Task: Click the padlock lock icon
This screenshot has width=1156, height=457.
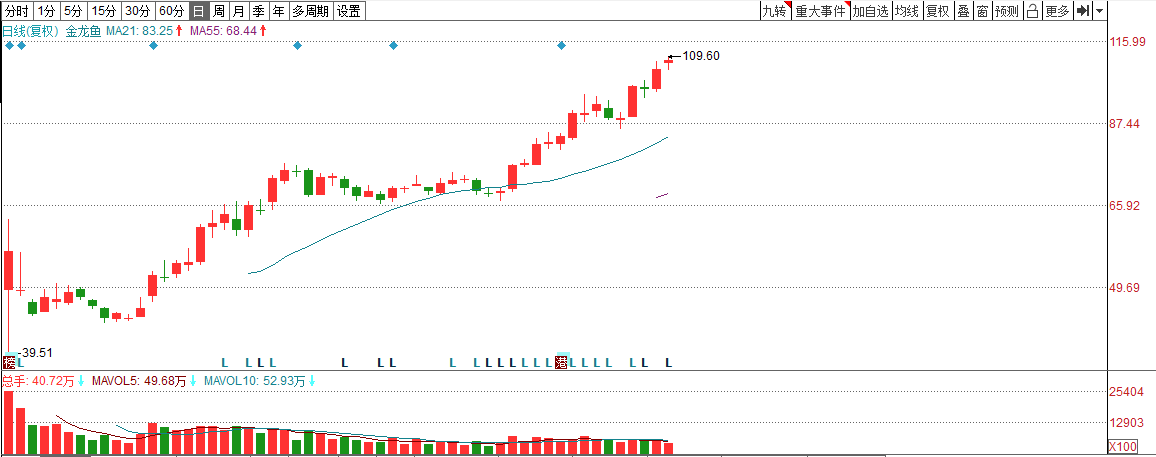Action: click(1032, 11)
